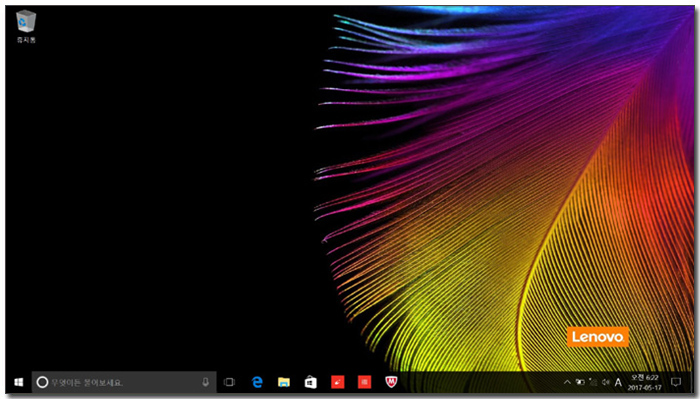Launch Microsoft Edge from taskbar
The image size is (700, 399).
point(257,382)
